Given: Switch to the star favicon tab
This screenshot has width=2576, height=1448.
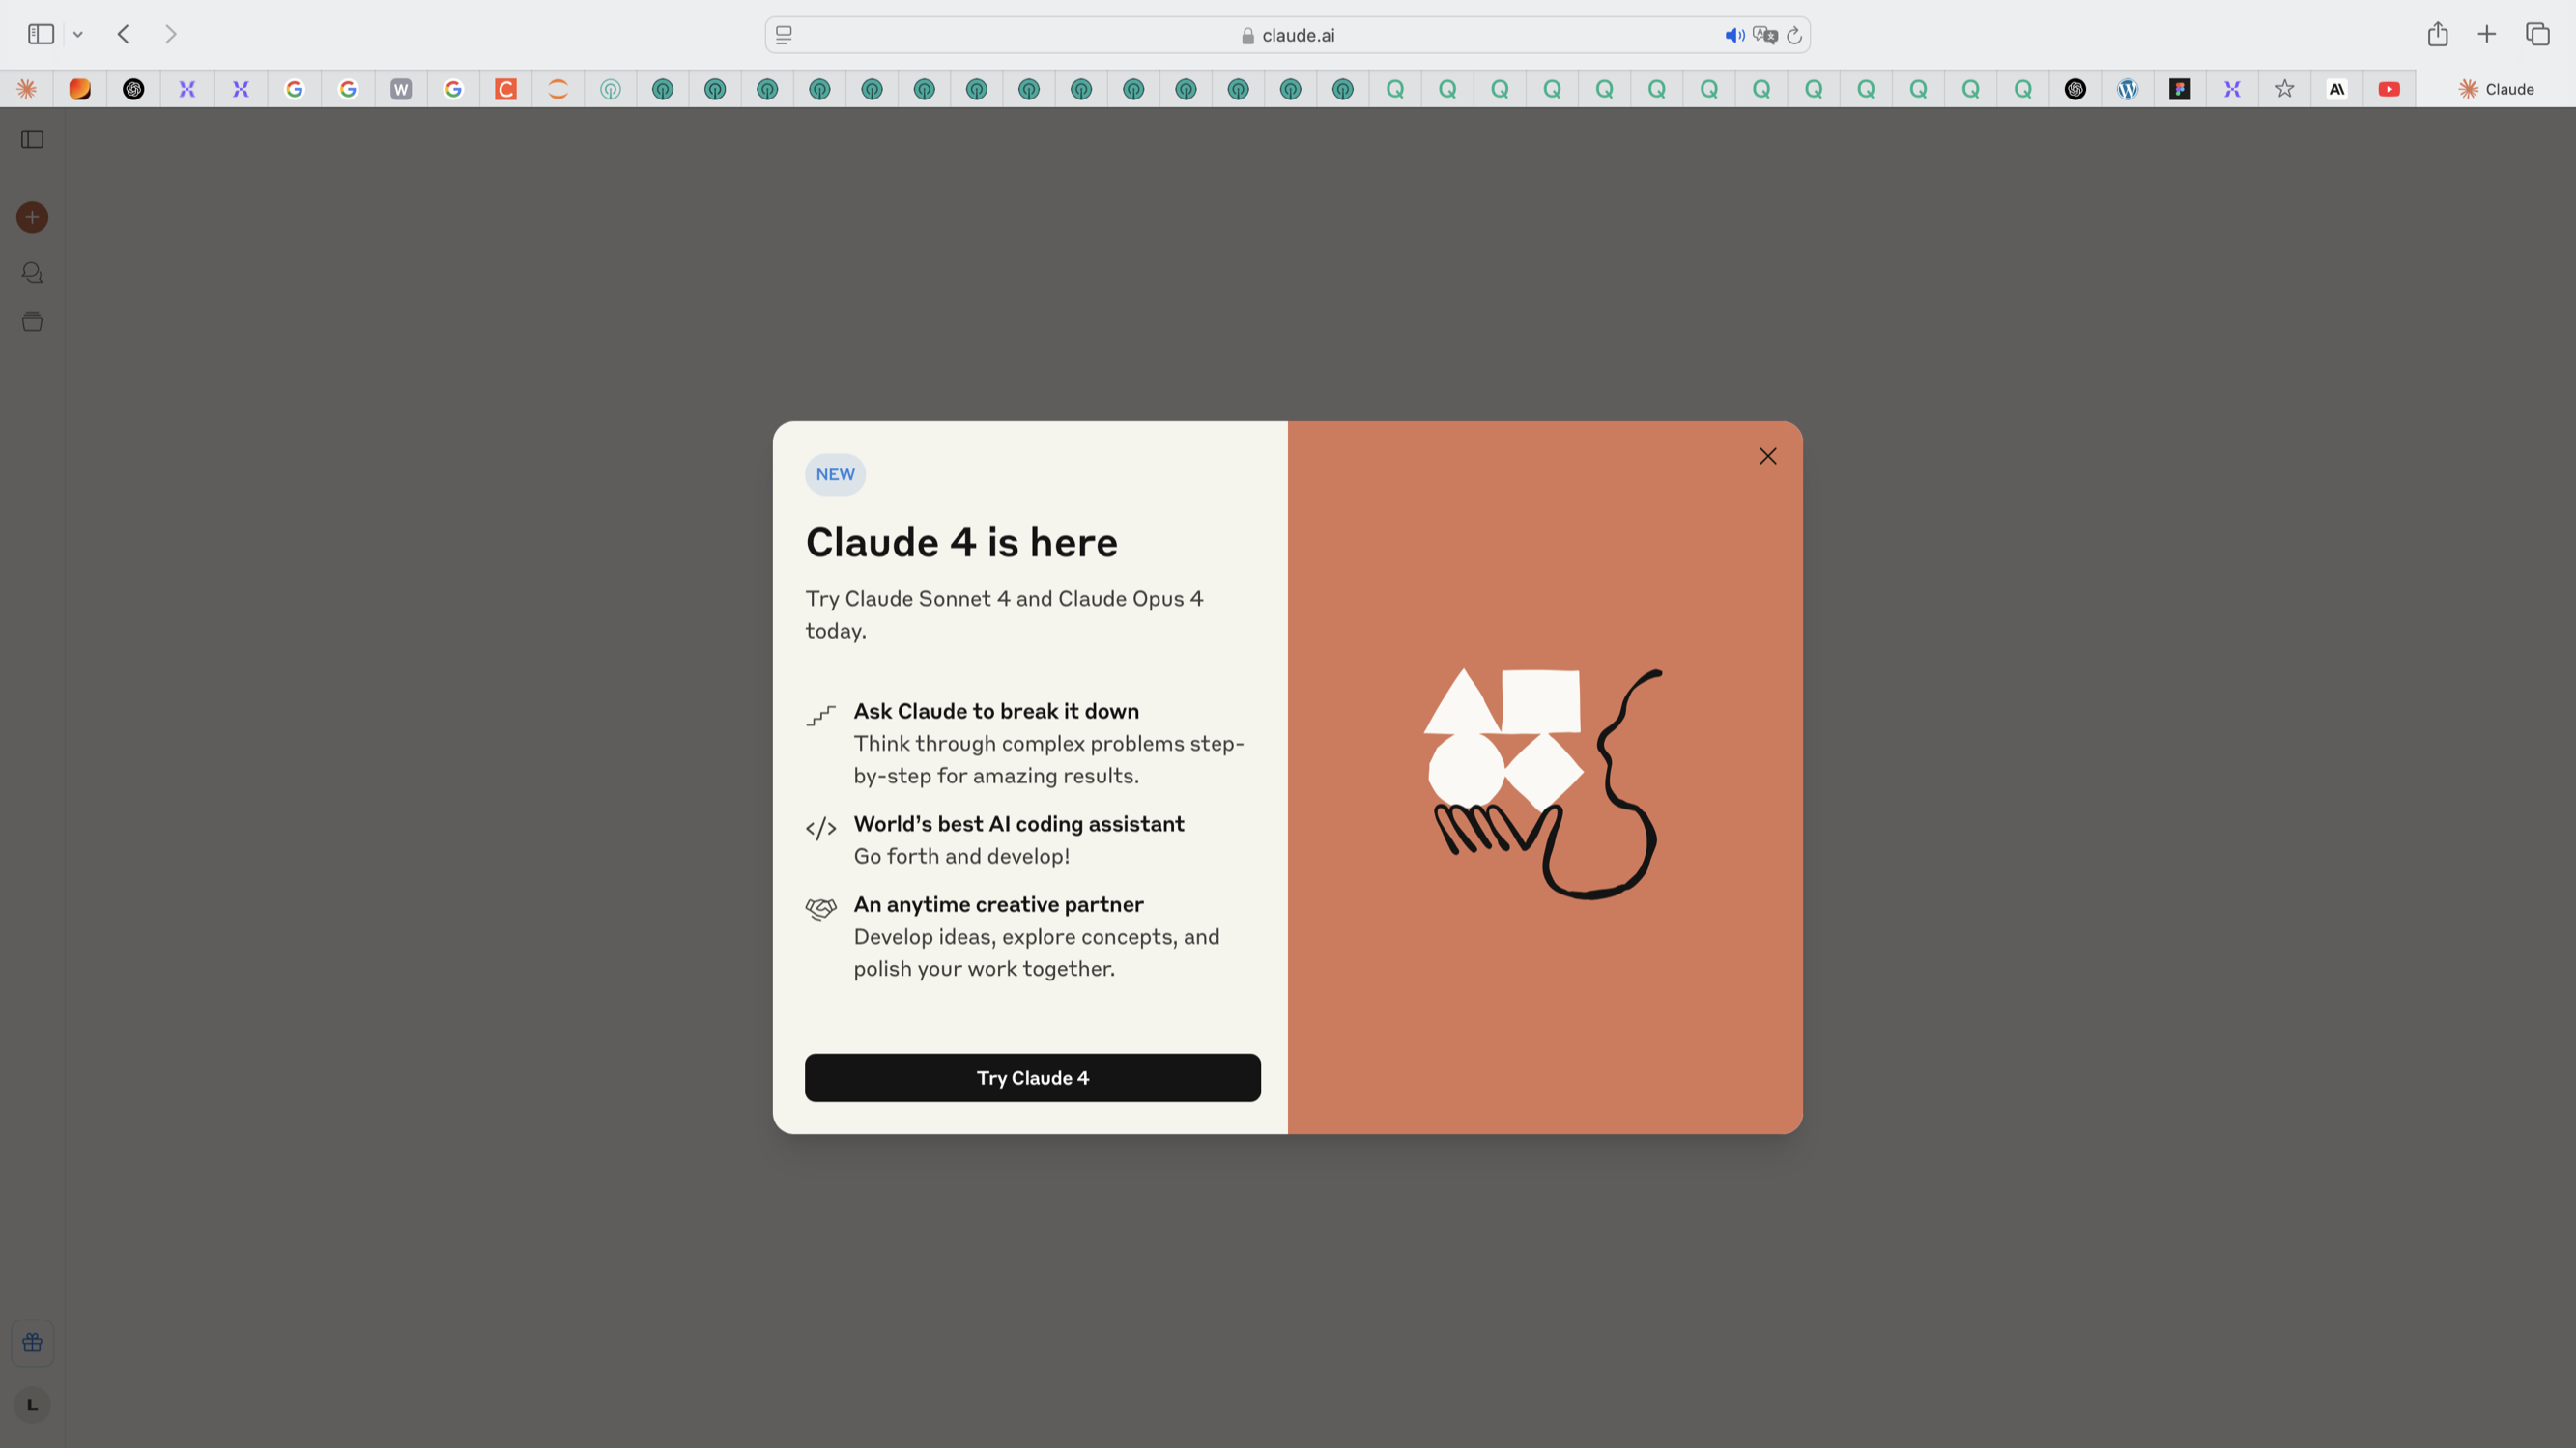Looking at the screenshot, I should pyautogui.click(x=2285, y=89).
